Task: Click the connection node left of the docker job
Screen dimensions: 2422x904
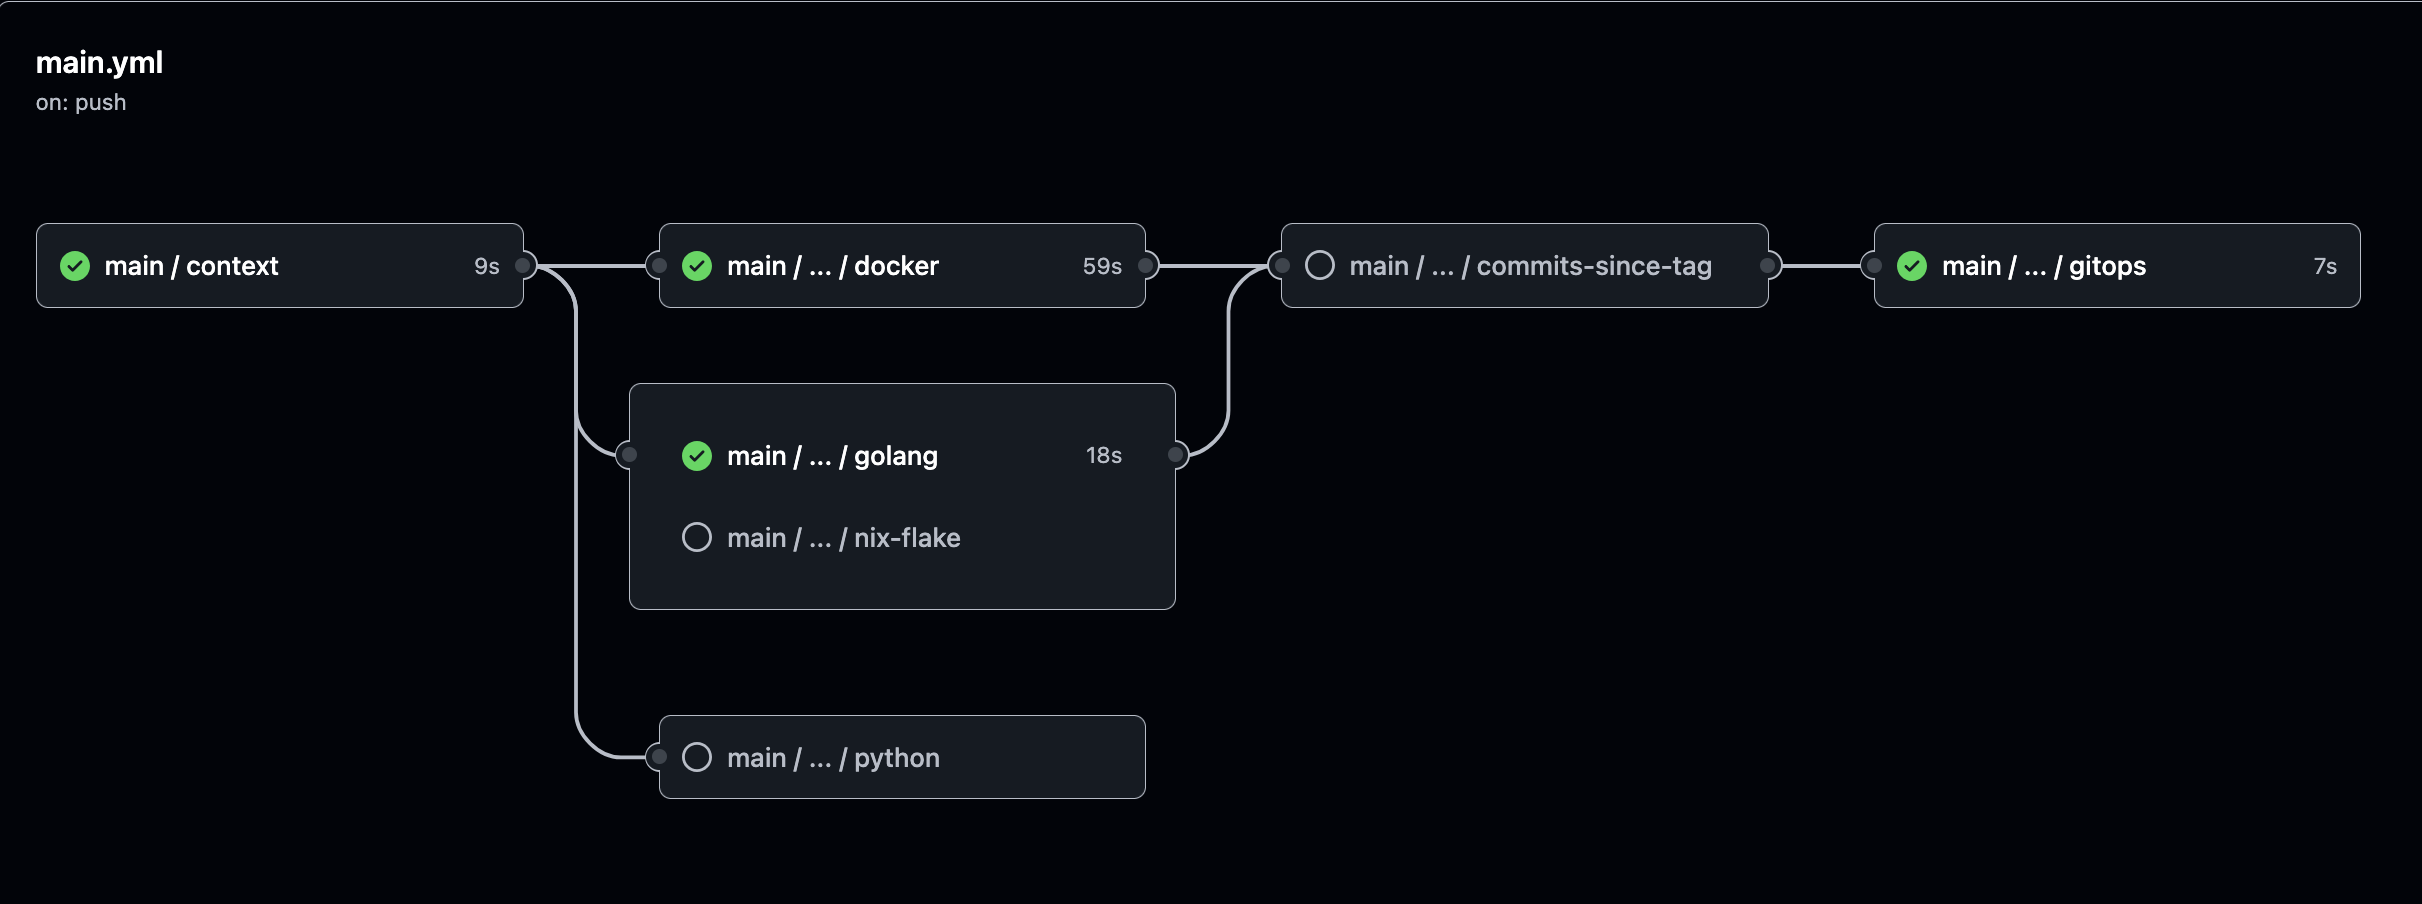Action: 657,265
